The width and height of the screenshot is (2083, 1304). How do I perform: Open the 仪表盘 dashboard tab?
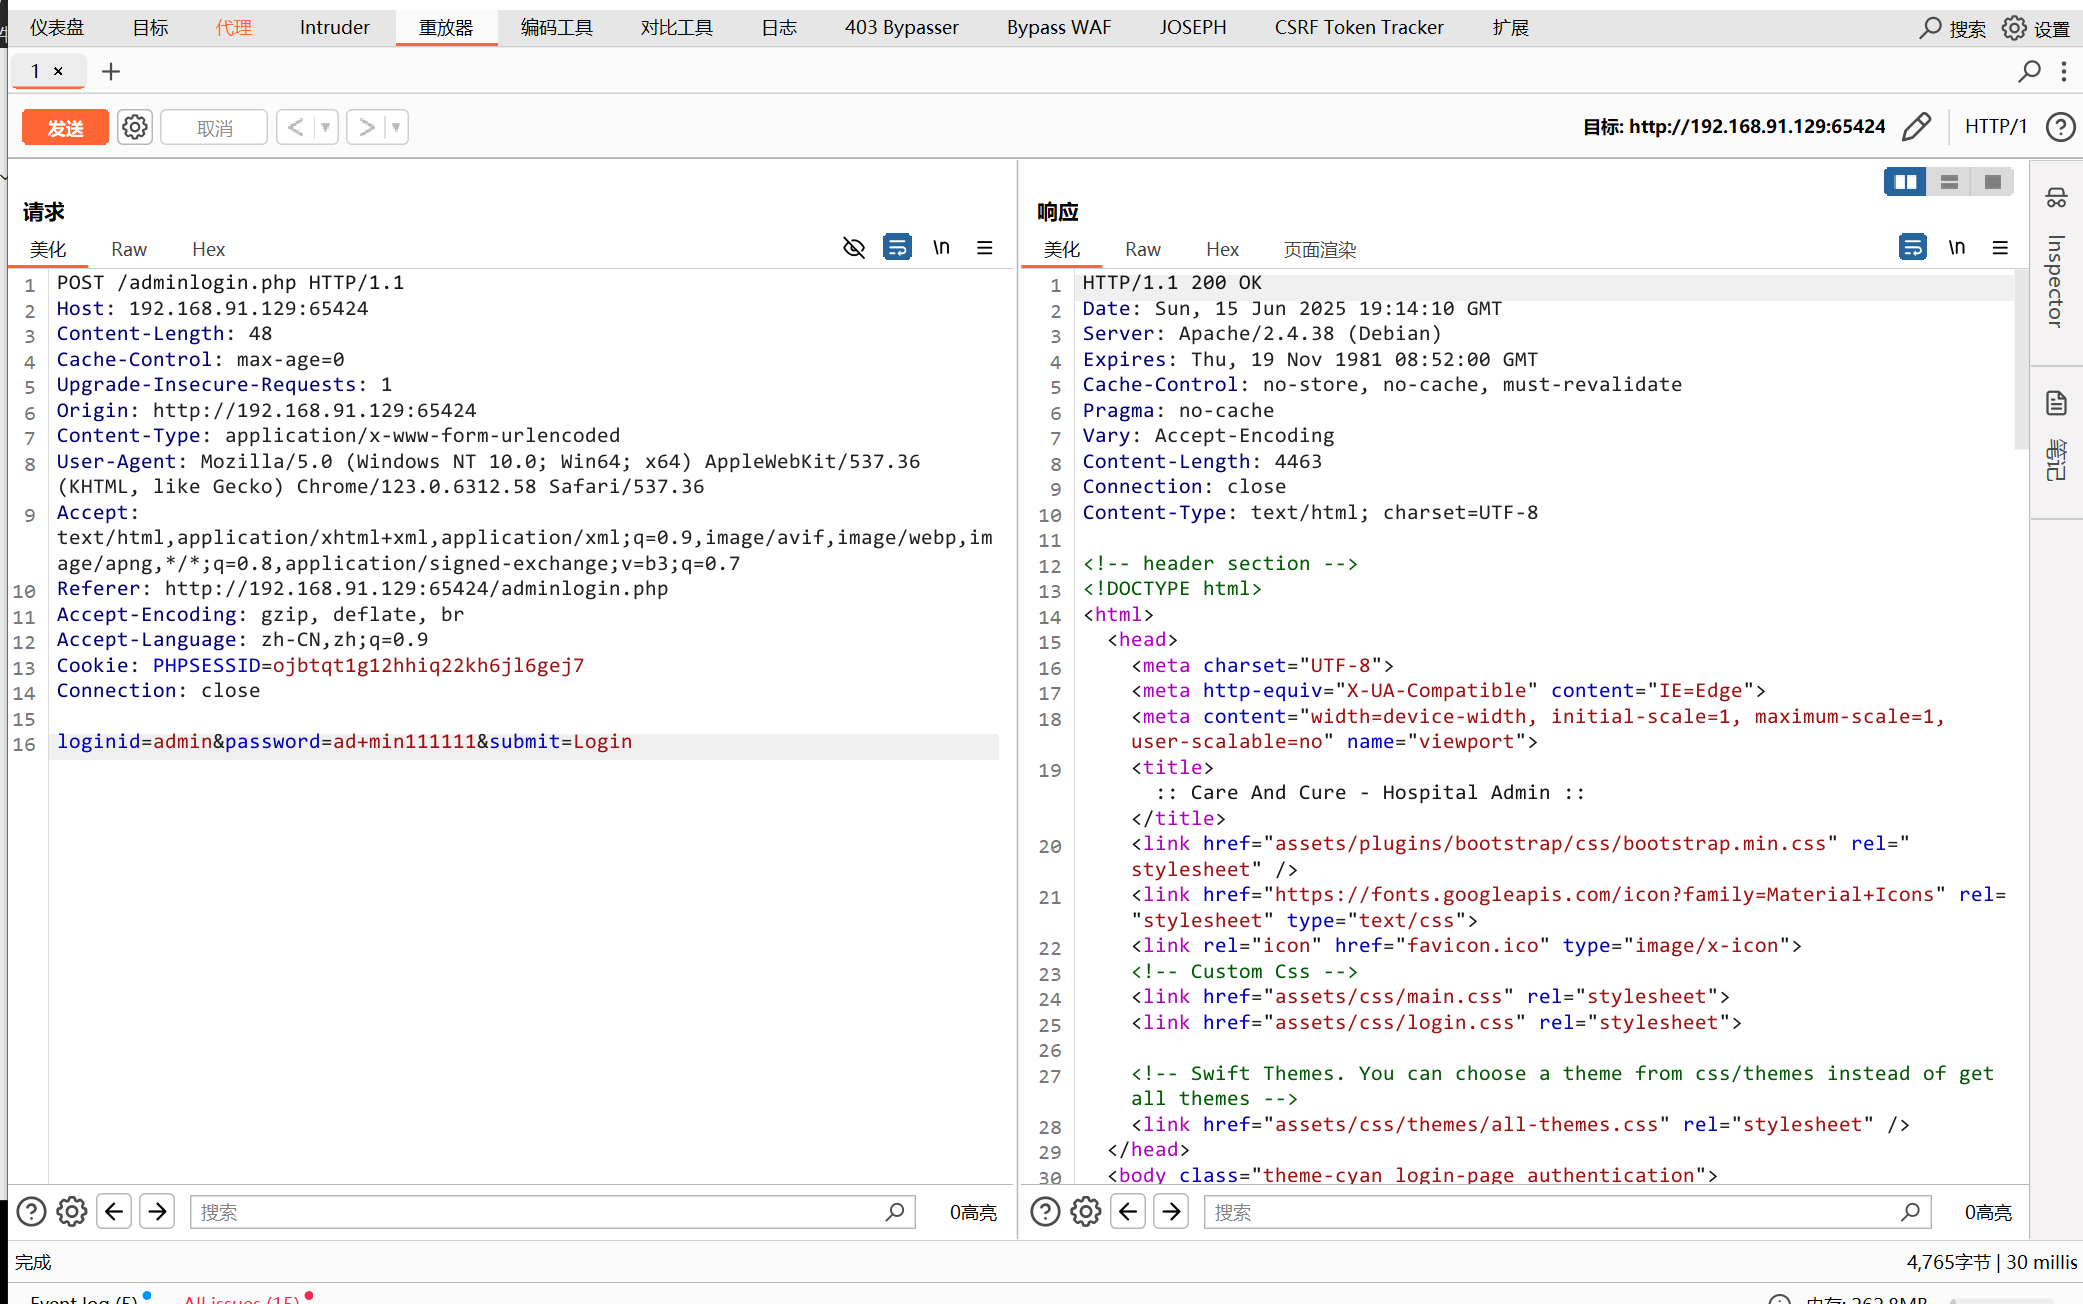57,27
